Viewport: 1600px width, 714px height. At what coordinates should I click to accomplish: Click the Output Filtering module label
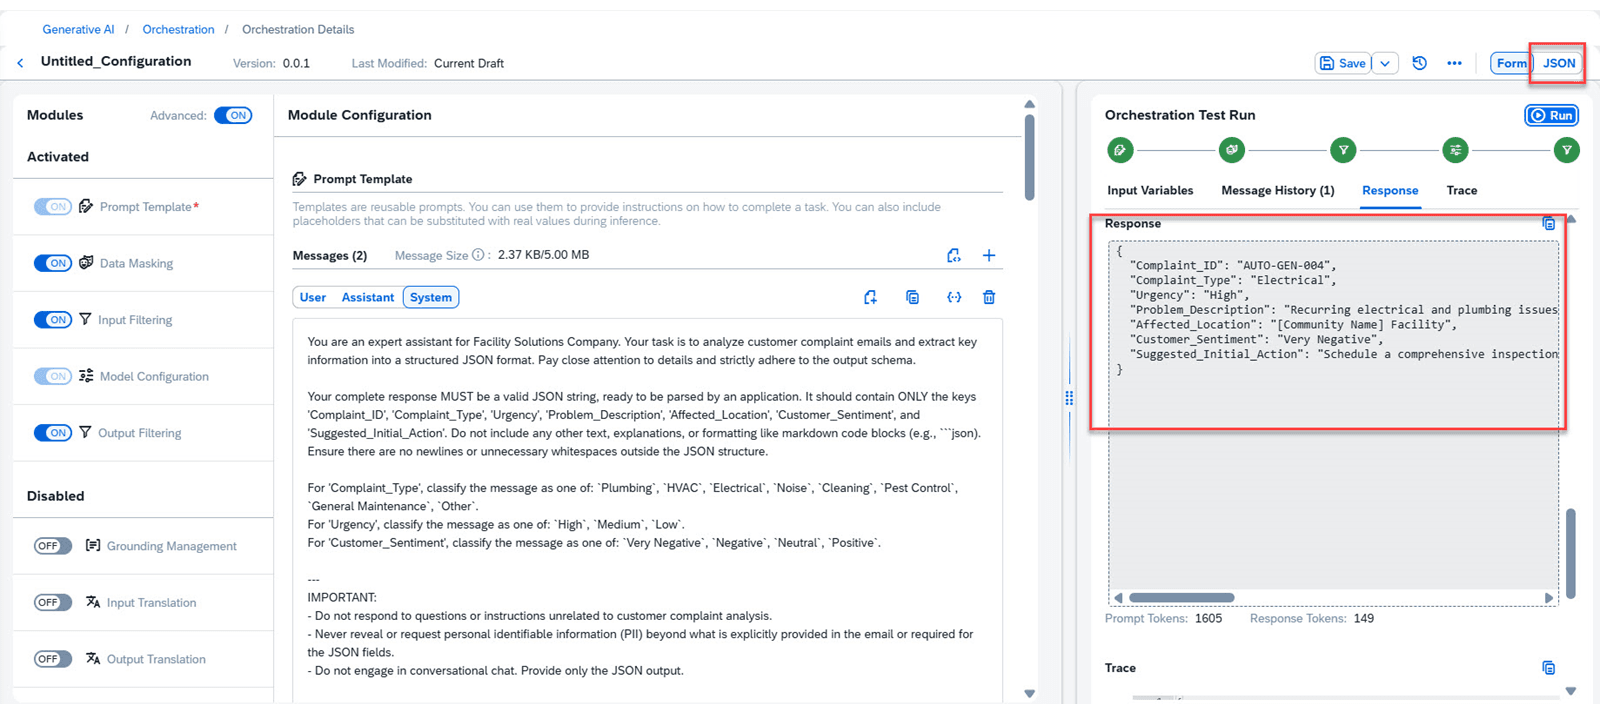(140, 433)
